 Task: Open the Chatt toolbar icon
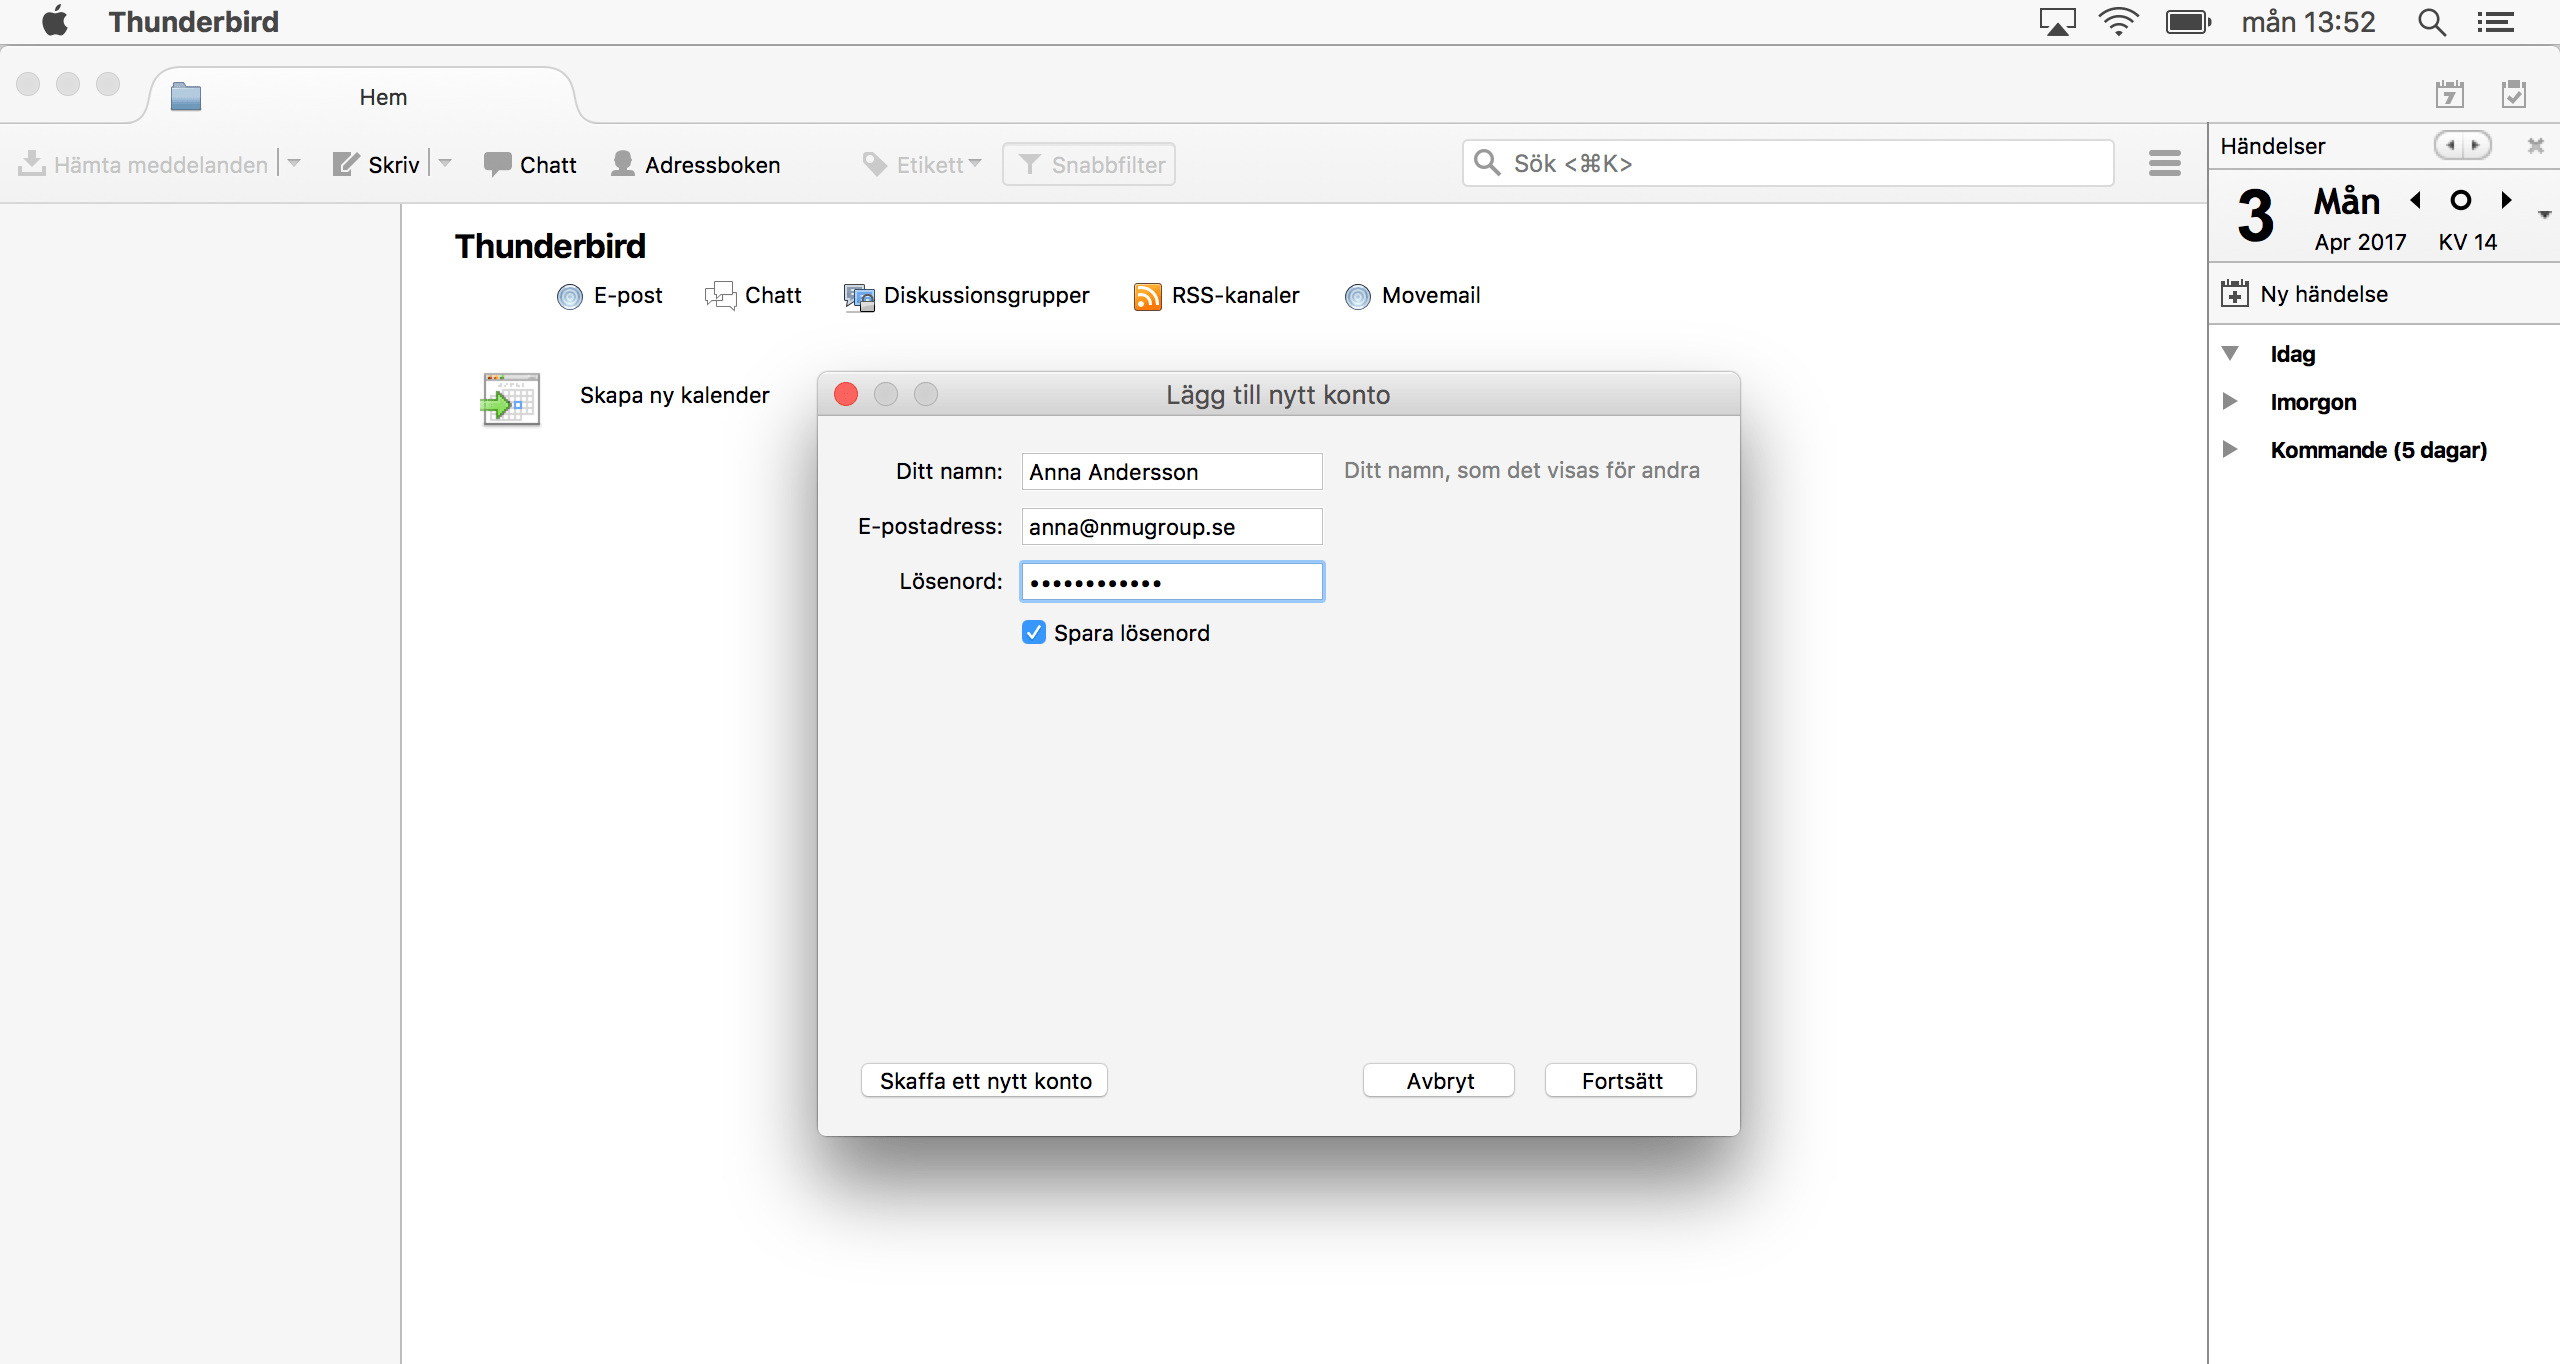click(x=497, y=164)
